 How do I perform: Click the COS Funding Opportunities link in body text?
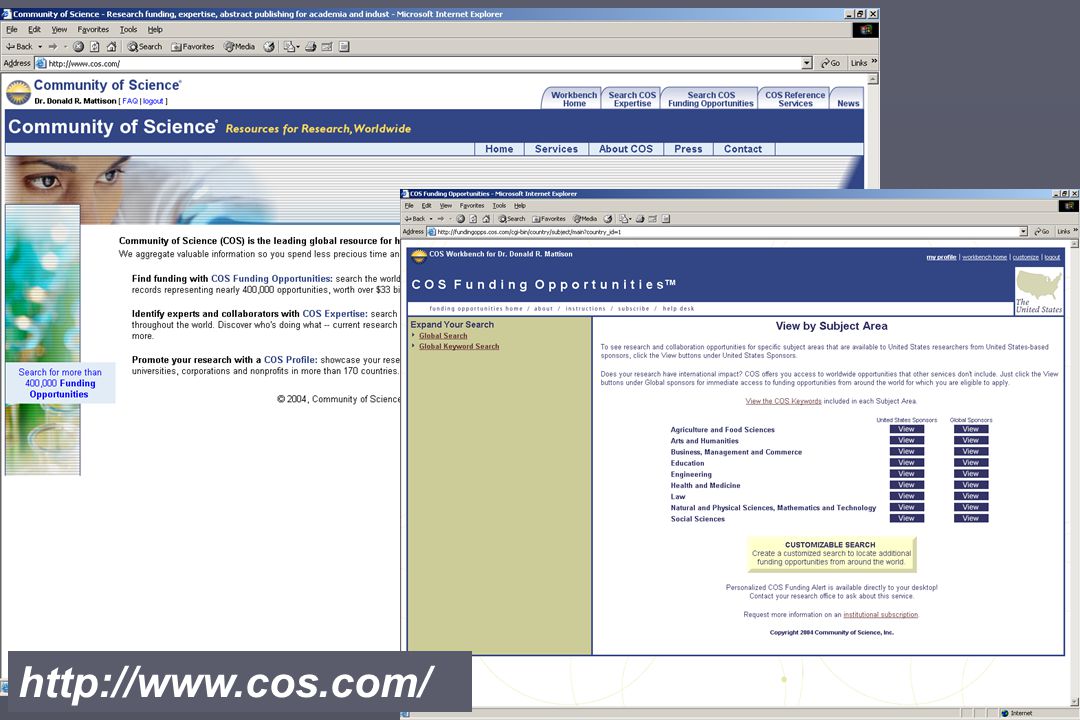coord(271,279)
